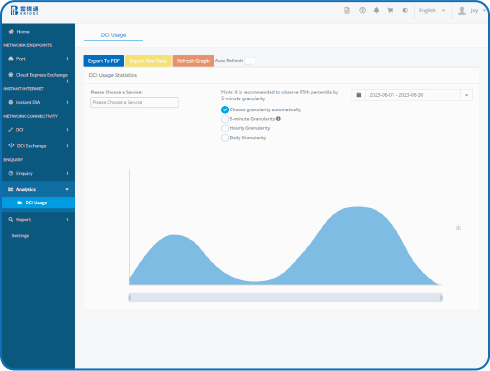Click the chart zoom range slider bar
The height and width of the screenshot is (371, 490).
pos(285,298)
